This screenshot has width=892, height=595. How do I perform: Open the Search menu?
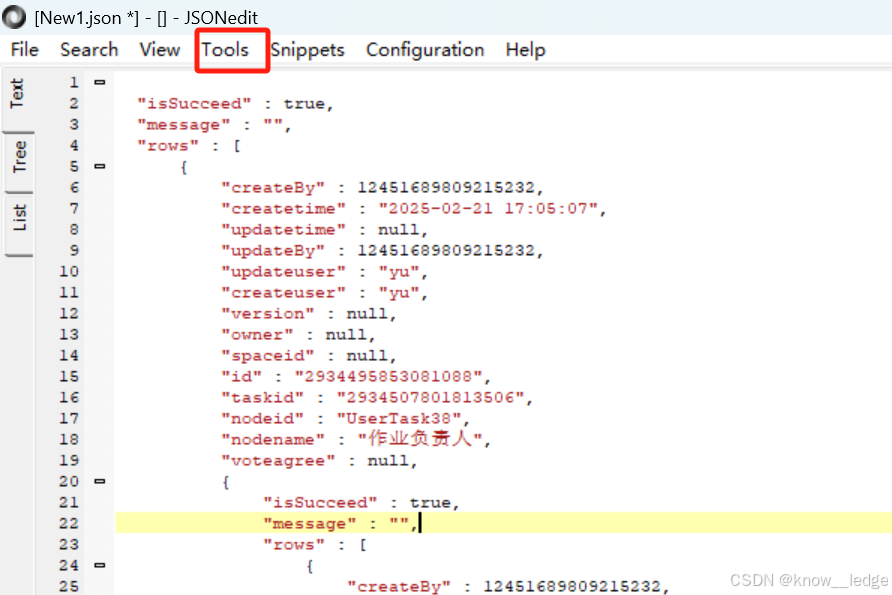click(x=89, y=49)
